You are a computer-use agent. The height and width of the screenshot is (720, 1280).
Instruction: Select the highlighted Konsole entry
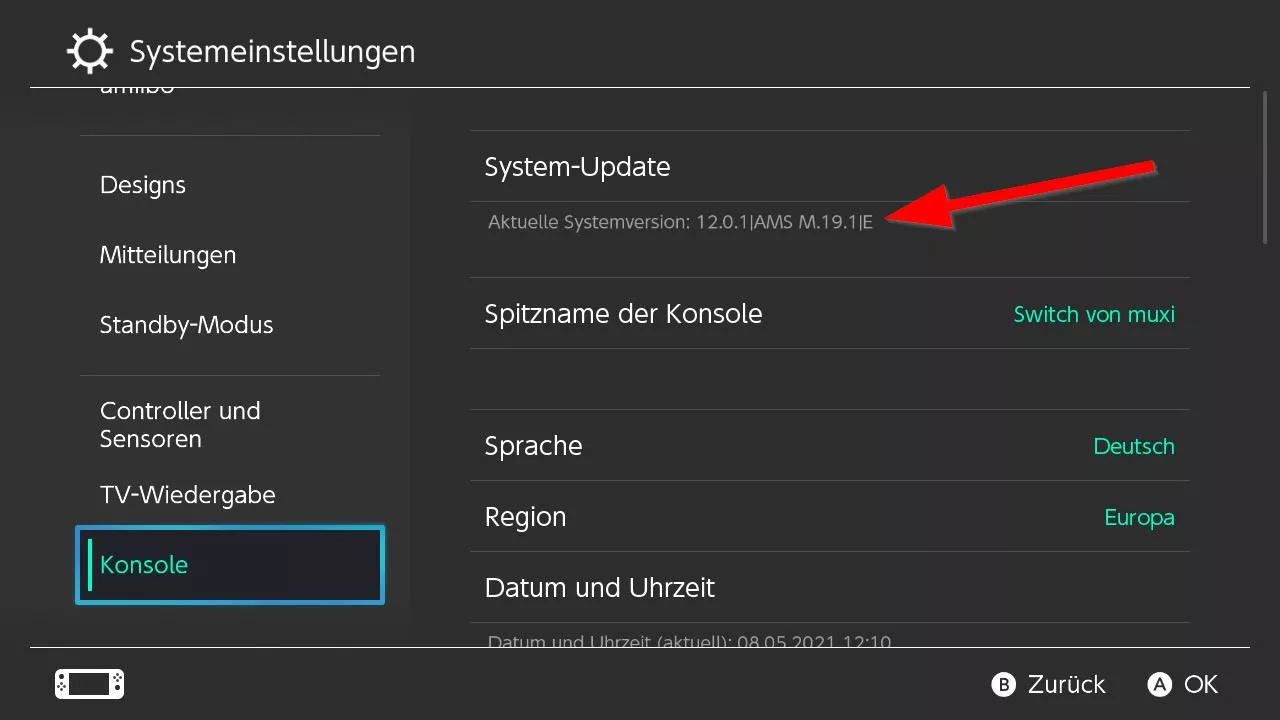point(230,565)
